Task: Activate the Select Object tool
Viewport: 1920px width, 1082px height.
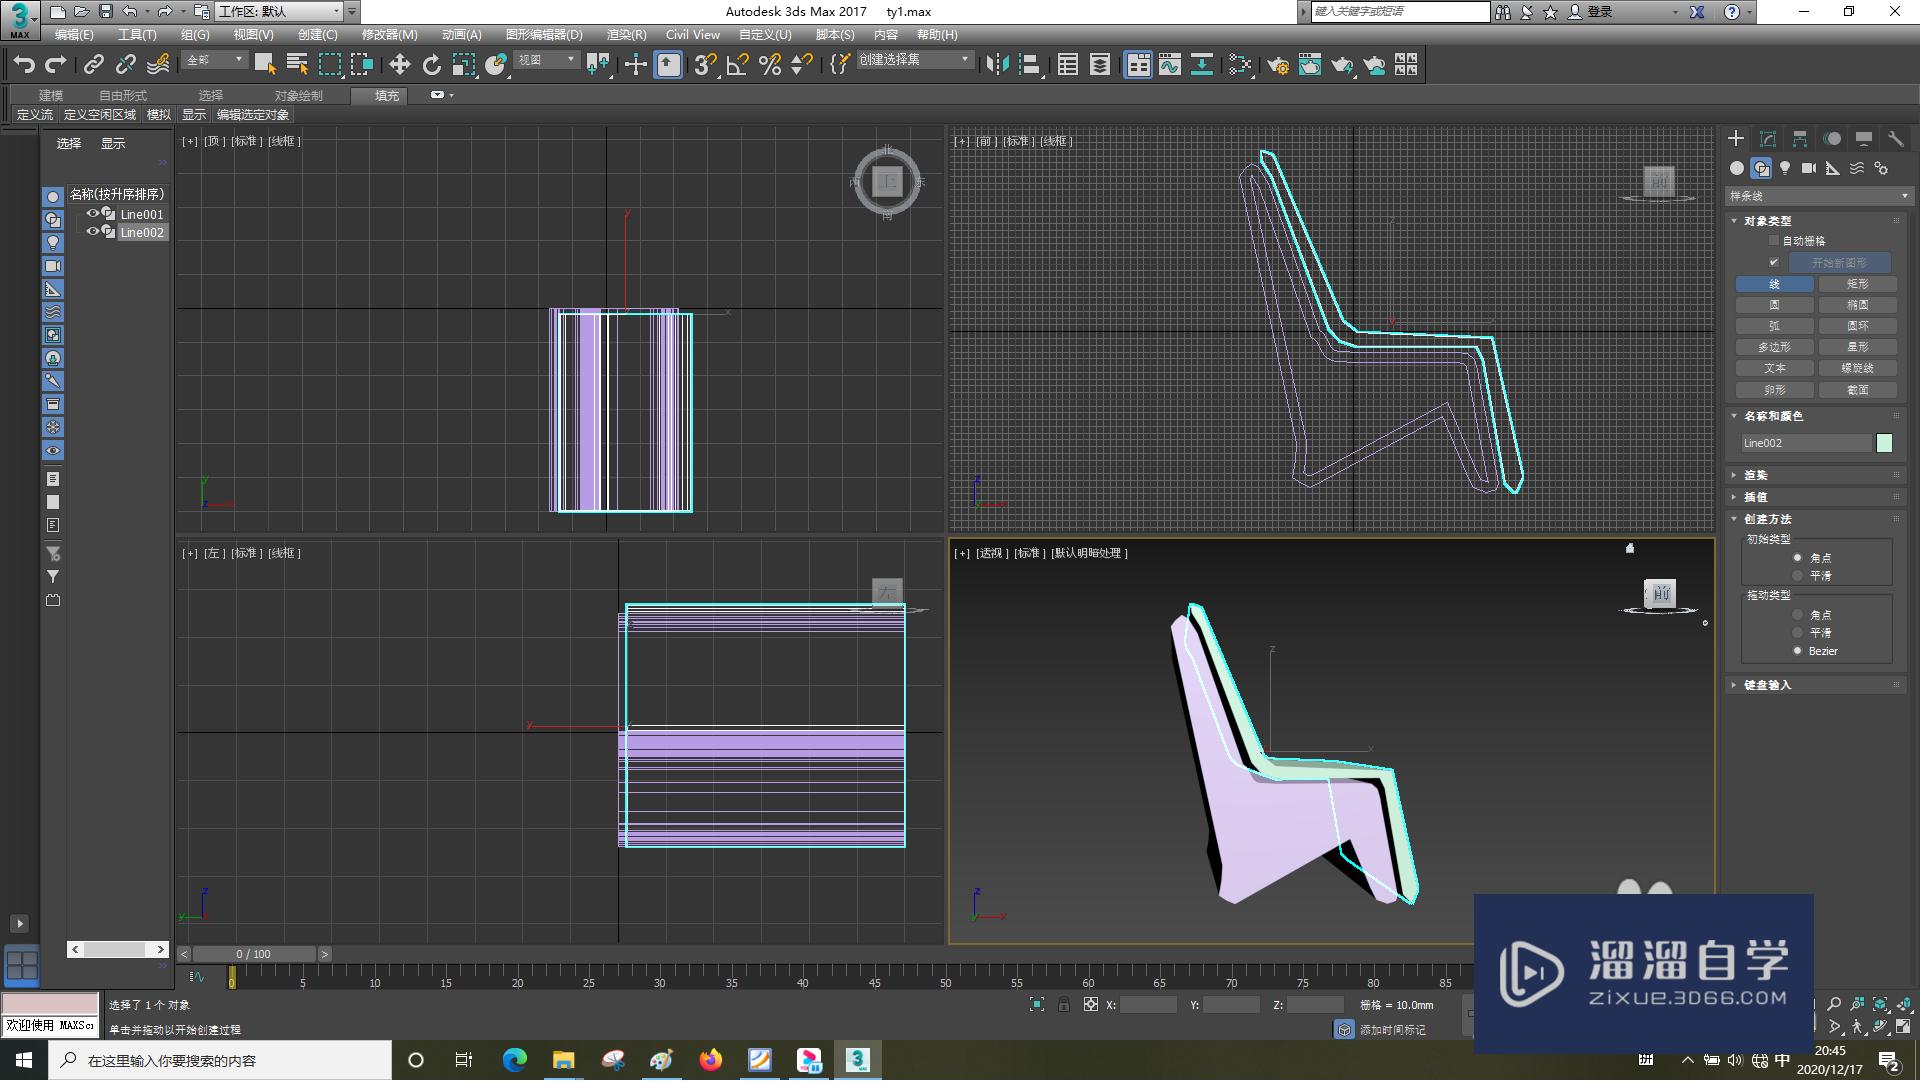Action: (265, 65)
